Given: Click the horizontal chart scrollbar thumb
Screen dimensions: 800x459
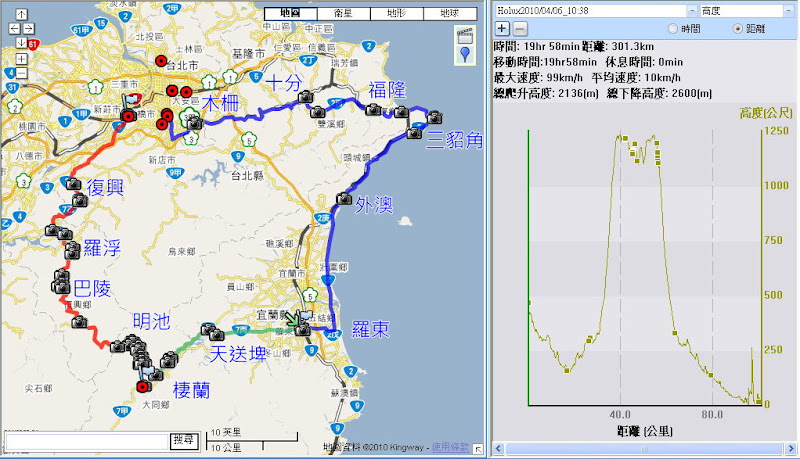Looking at the screenshot, I should pos(644,449).
